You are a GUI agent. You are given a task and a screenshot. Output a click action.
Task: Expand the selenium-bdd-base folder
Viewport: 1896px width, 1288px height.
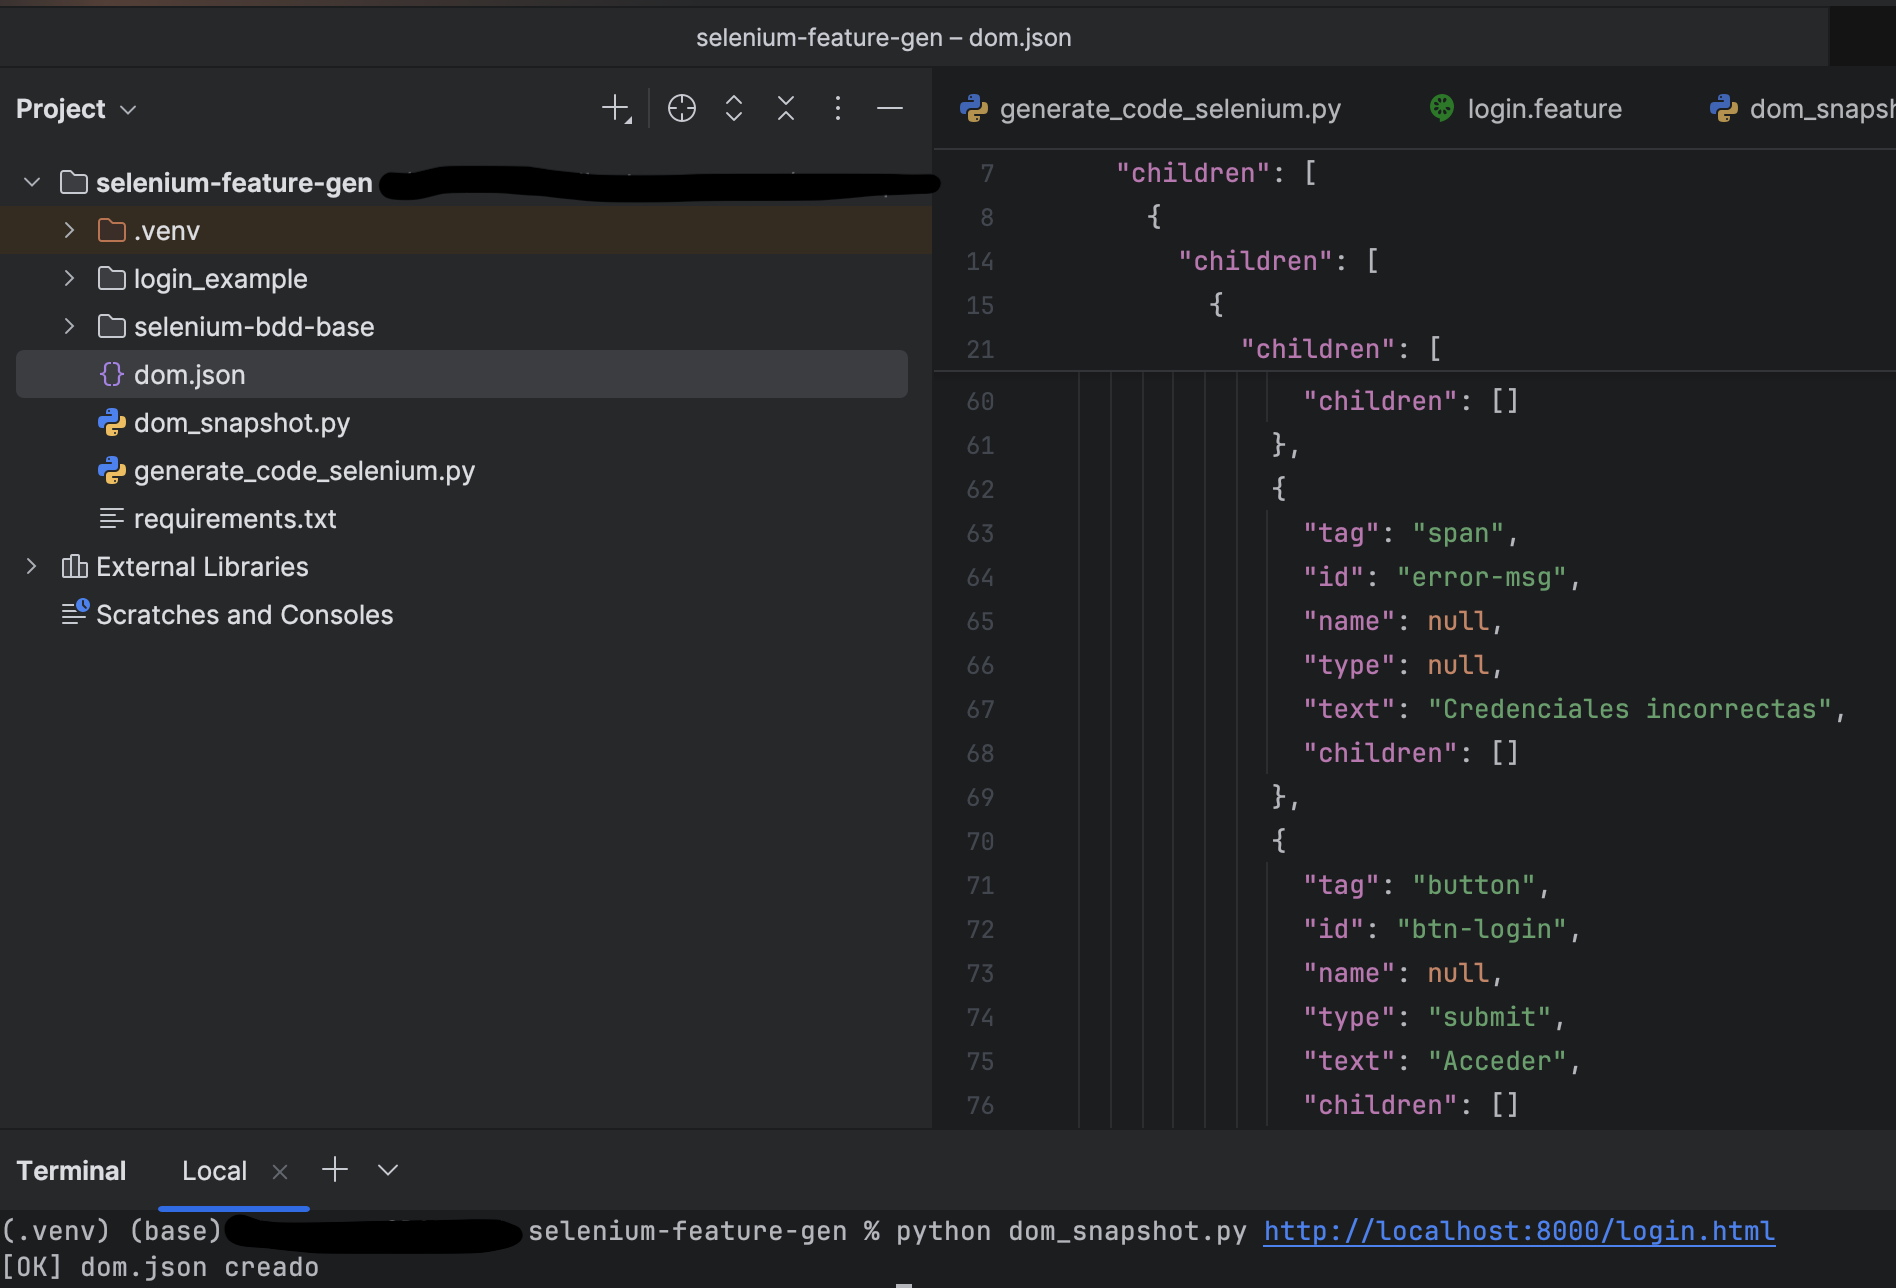(x=69, y=327)
